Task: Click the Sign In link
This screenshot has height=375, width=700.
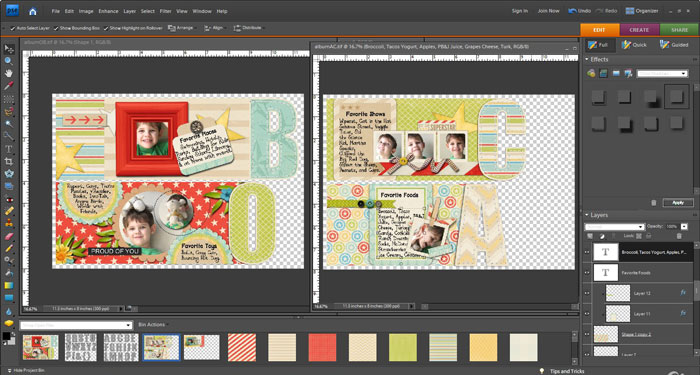Action: (x=520, y=11)
